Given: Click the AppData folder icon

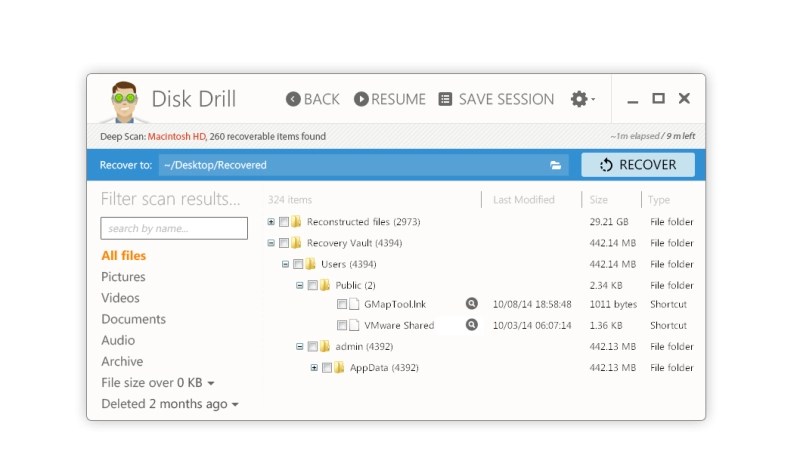Looking at the screenshot, I should [339, 367].
